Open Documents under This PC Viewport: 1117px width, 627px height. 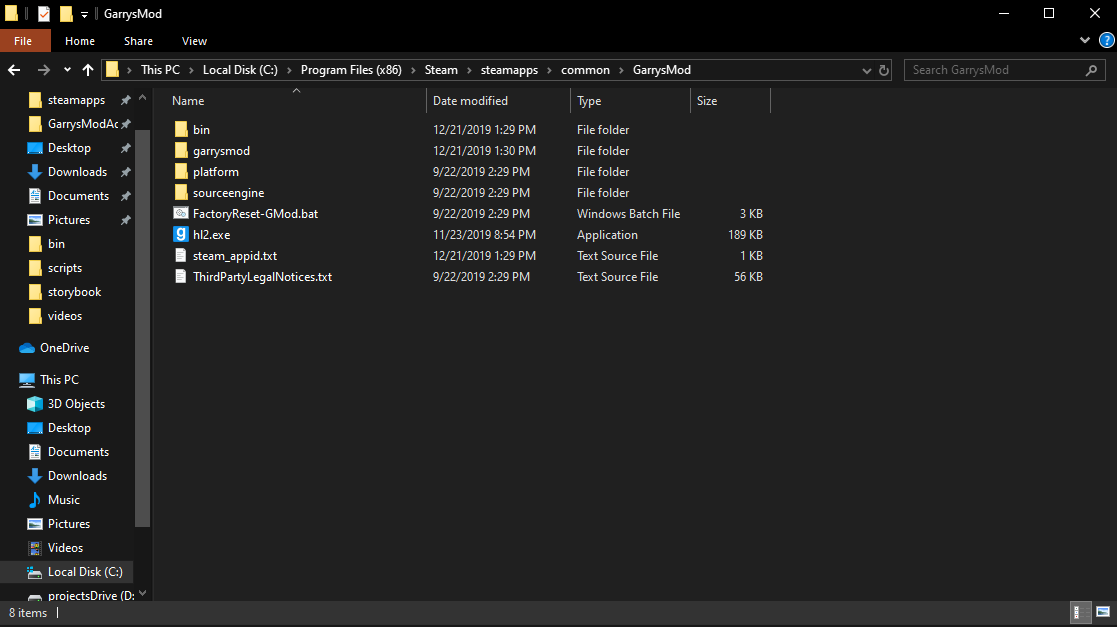(x=68, y=452)
